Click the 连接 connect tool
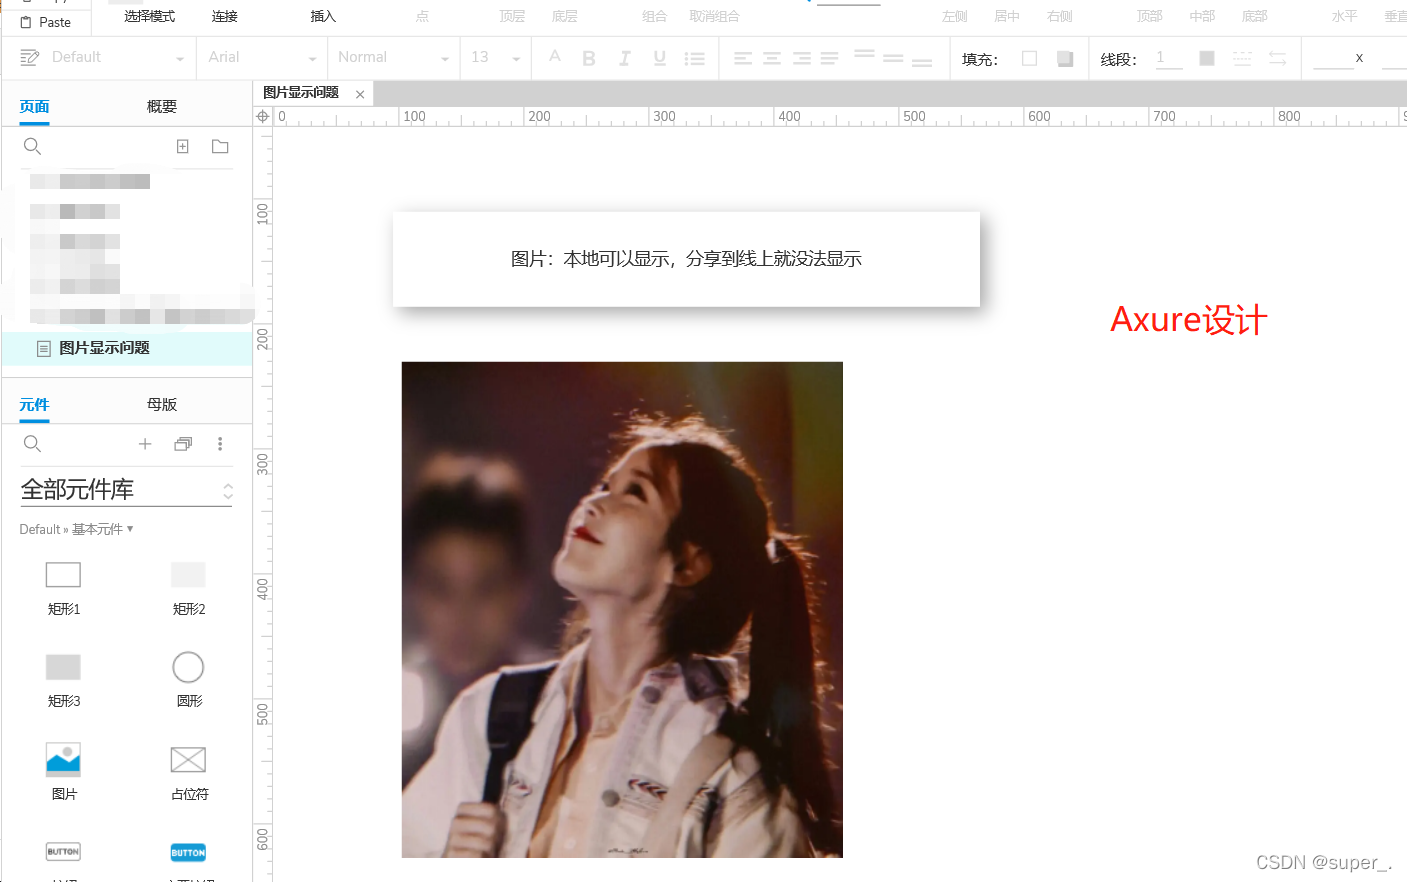This screenshot has width=1407, height=882. 225,16
